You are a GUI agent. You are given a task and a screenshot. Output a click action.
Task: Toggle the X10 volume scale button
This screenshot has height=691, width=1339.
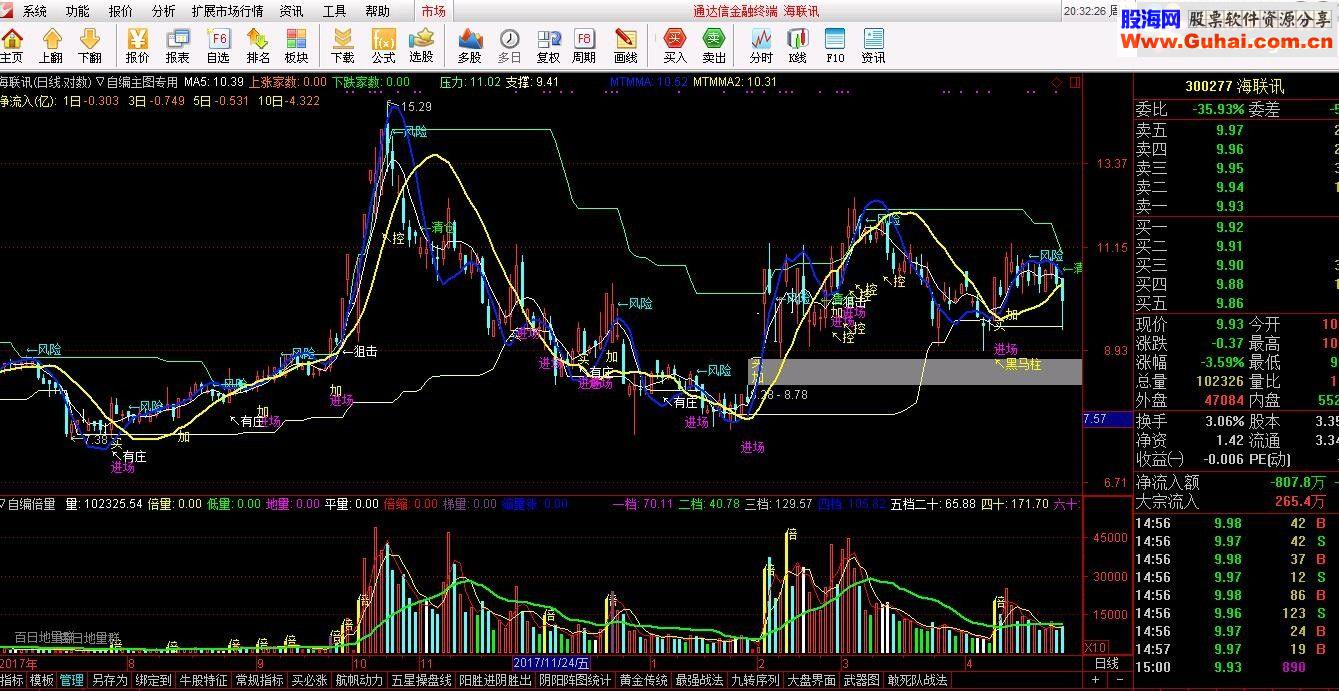(1096, 646)
